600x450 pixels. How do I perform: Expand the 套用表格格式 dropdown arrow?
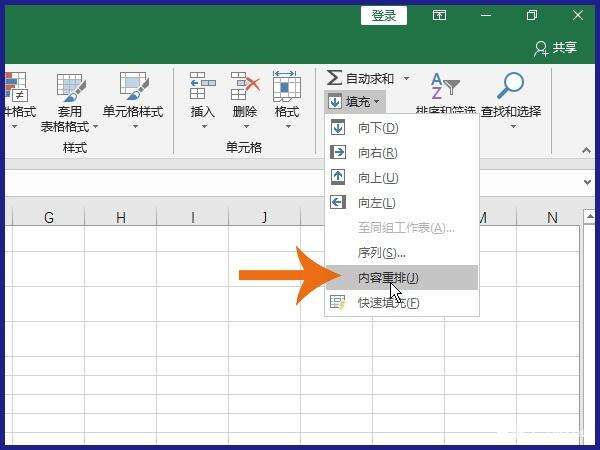tap(96, 126)
